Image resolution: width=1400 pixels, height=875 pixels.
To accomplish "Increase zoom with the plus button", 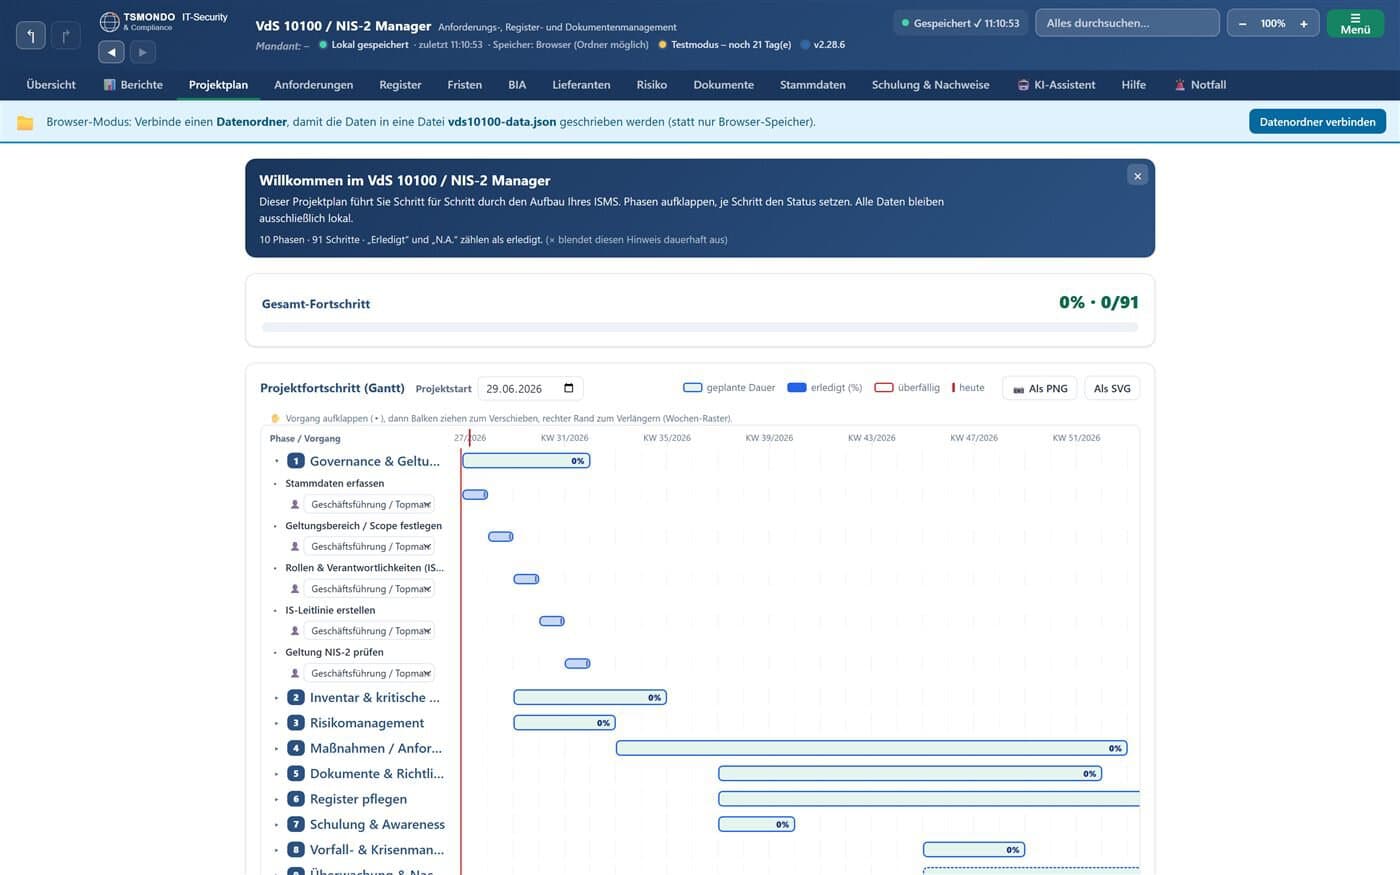I will point(1303,23).
